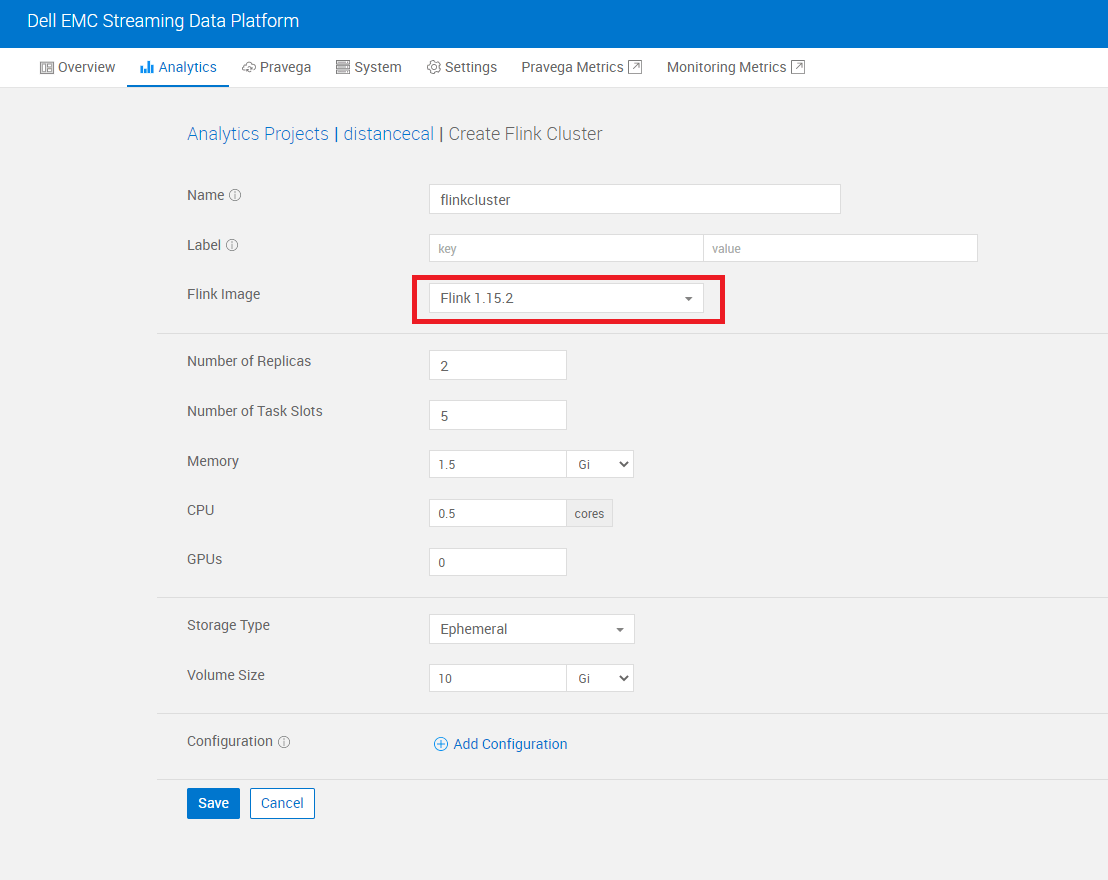
Task: Open Pravega Metrics in a new tab
Action: (574, 67)
